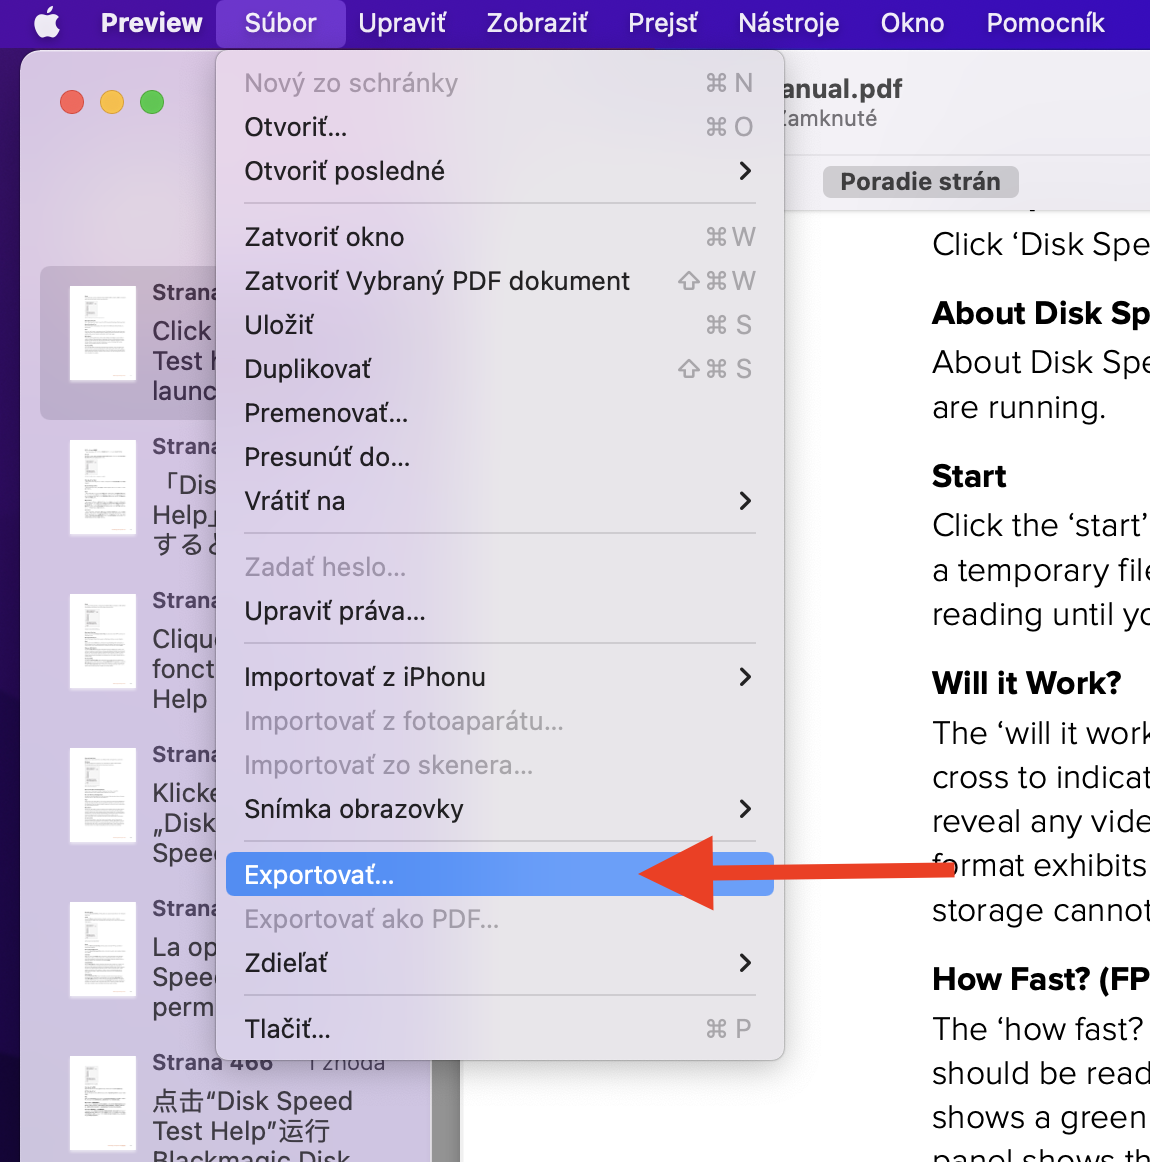Expand the Otvoriť posledné submenu arrow
The image size is (1150, 1162).
(x=744, y=171)
